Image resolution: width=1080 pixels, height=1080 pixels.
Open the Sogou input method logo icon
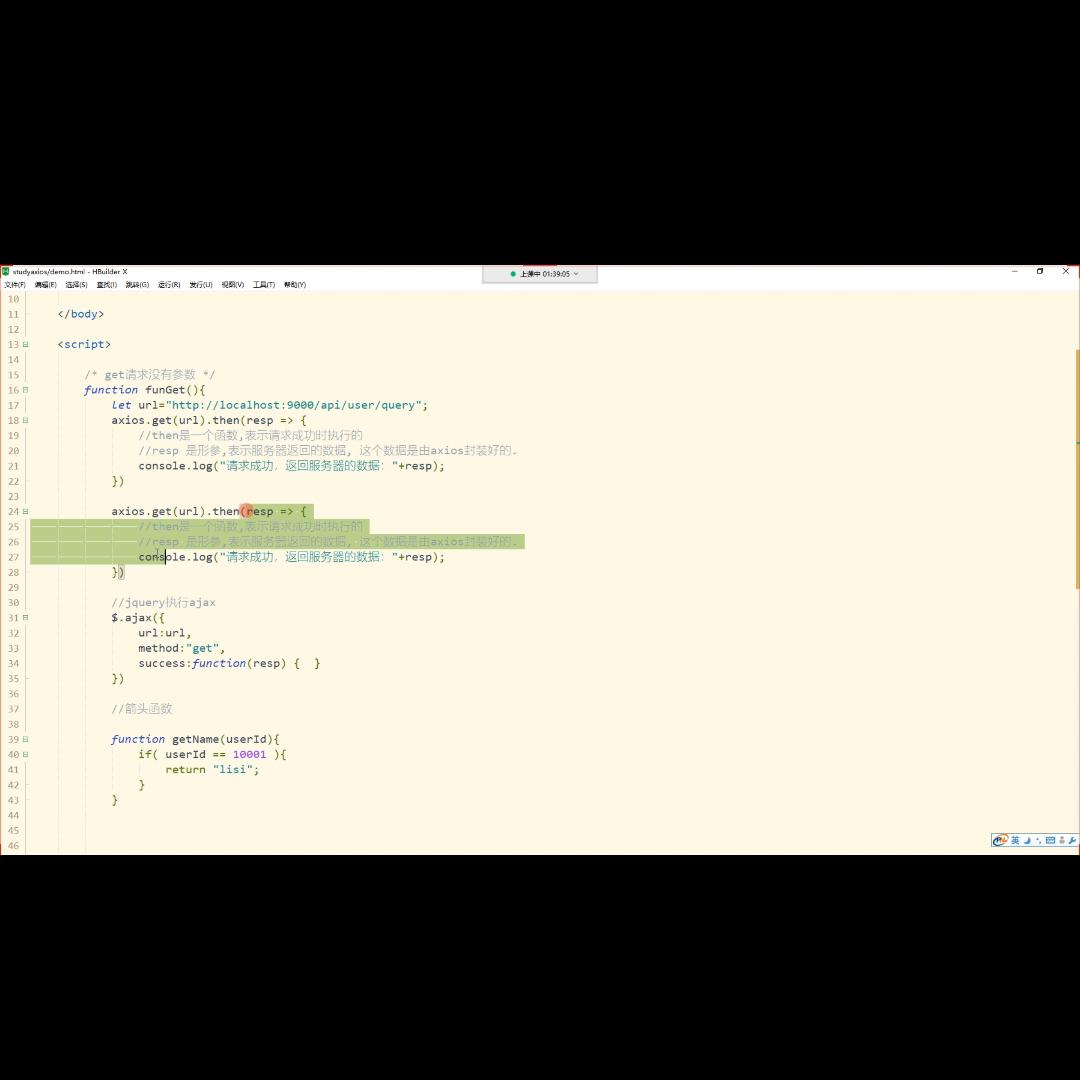click(x=1000, y=841)
